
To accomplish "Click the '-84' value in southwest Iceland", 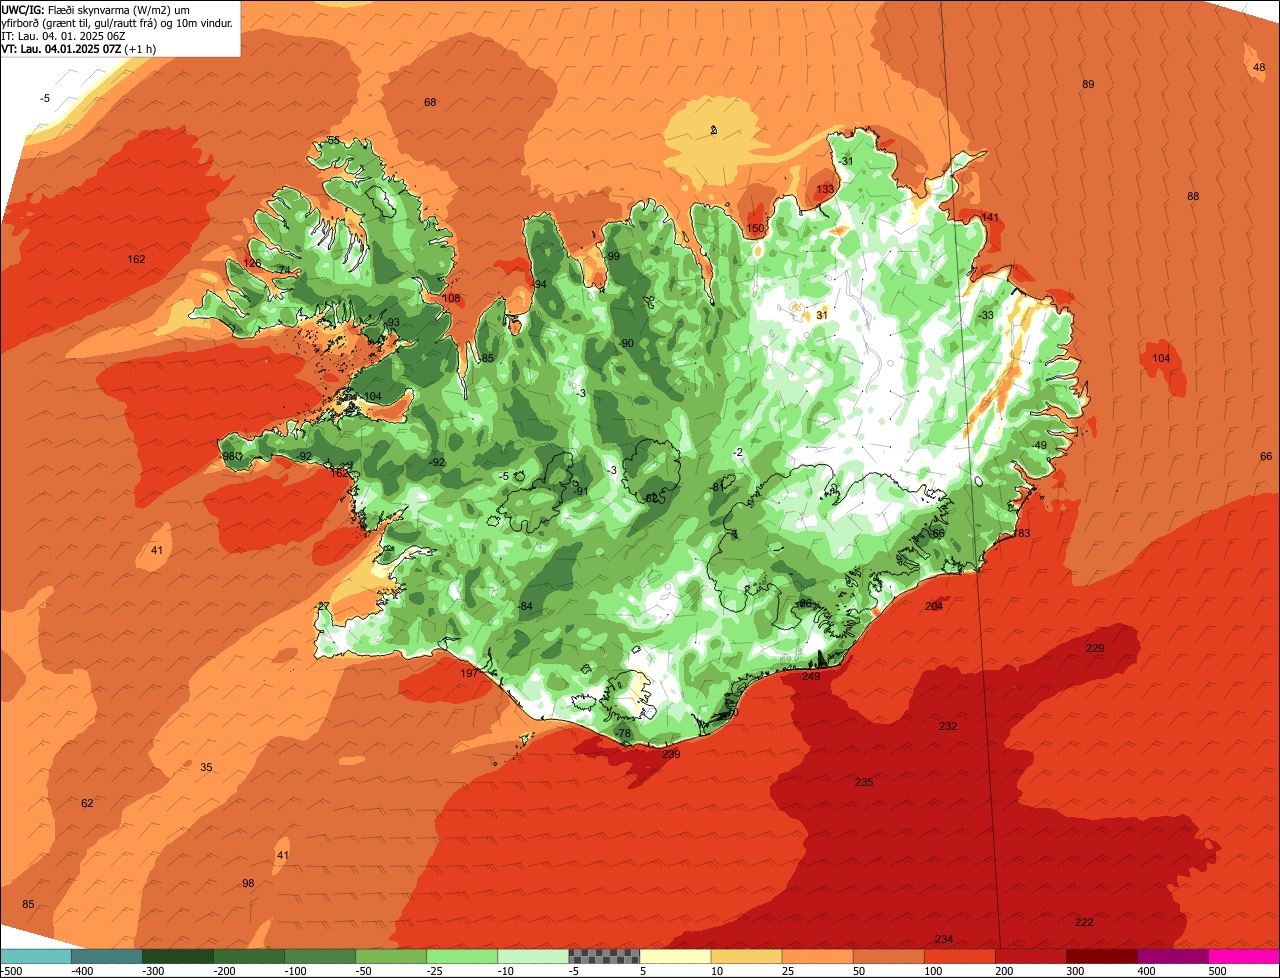I will pyautogui.click(x=525, y=607).
